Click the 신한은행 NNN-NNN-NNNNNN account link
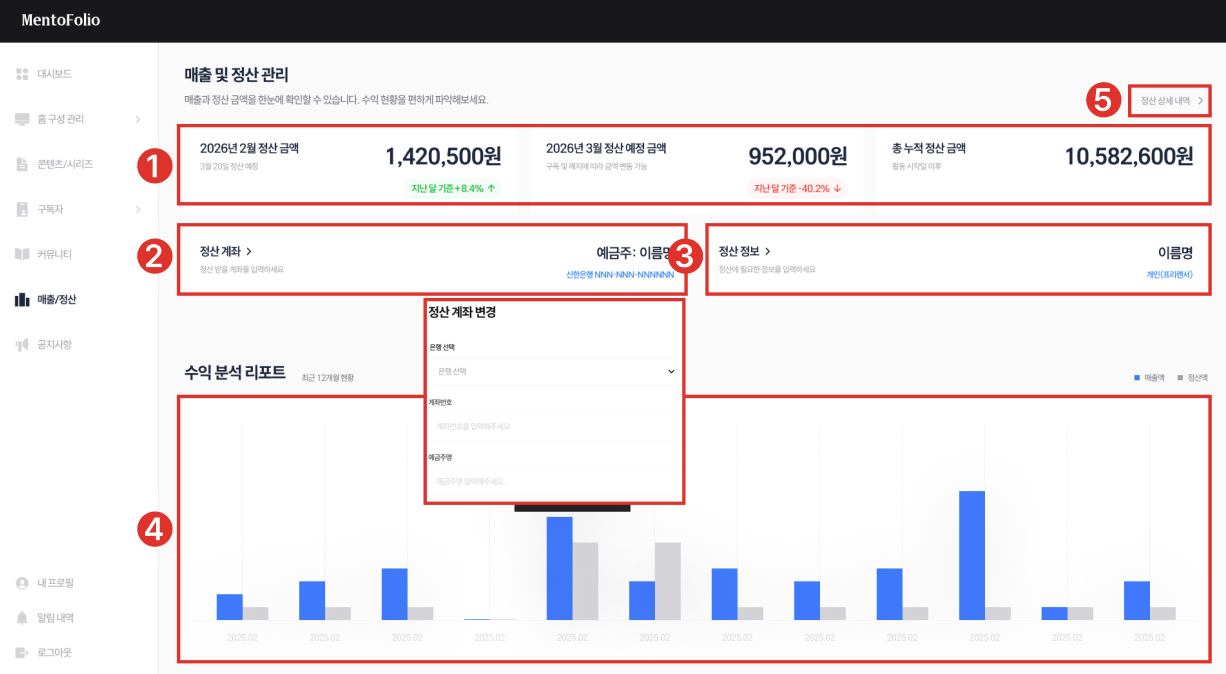This screenshot has height=674, width=1226. pos(620,273)
